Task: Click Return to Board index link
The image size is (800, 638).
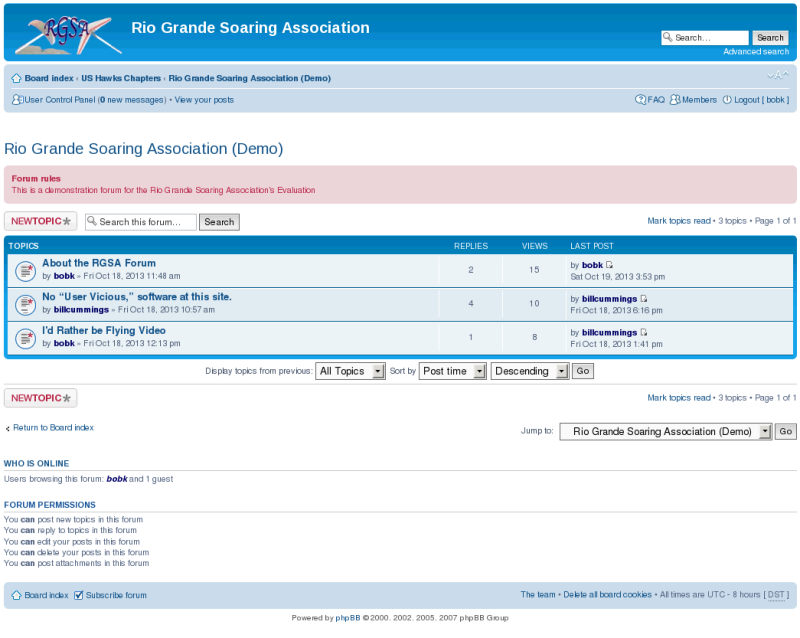Action: coord(54,428)
